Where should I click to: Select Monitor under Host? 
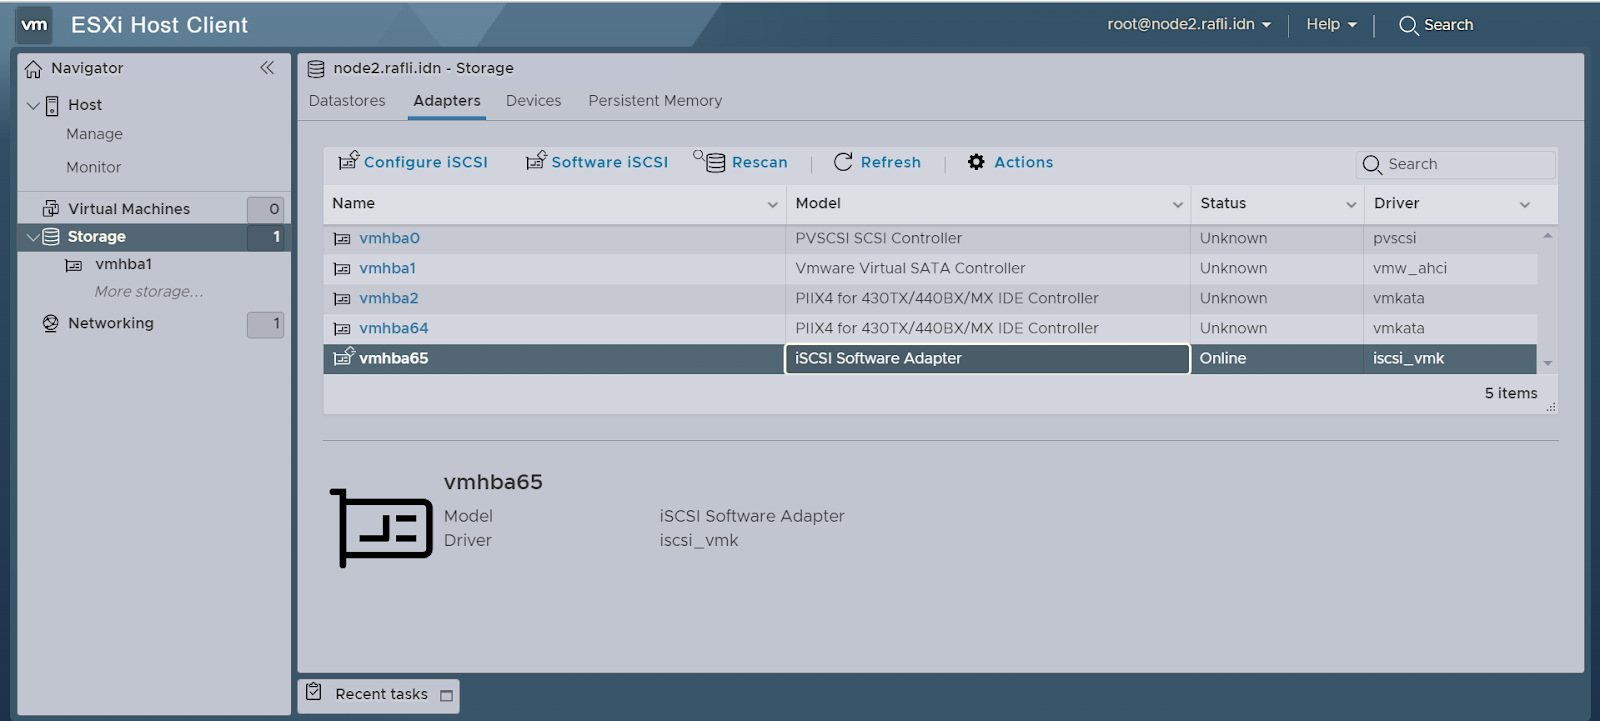click(94, 167)
